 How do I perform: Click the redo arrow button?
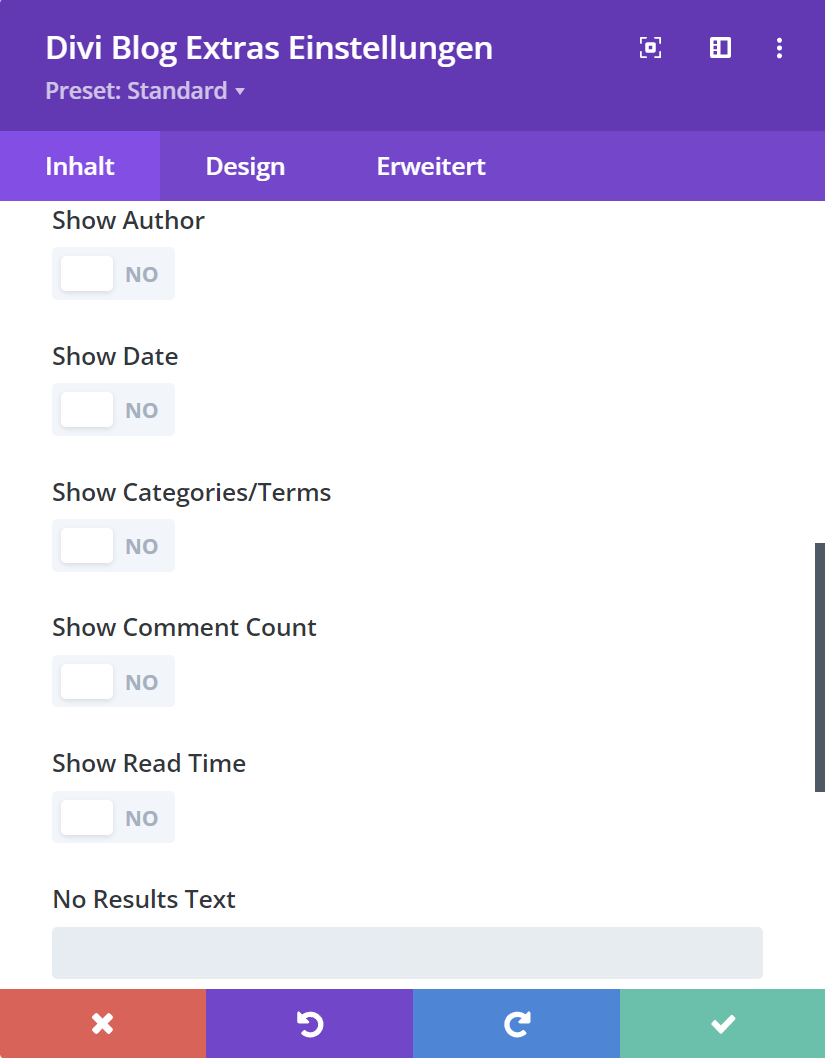pyautogui.click(x=516, y=1023)
